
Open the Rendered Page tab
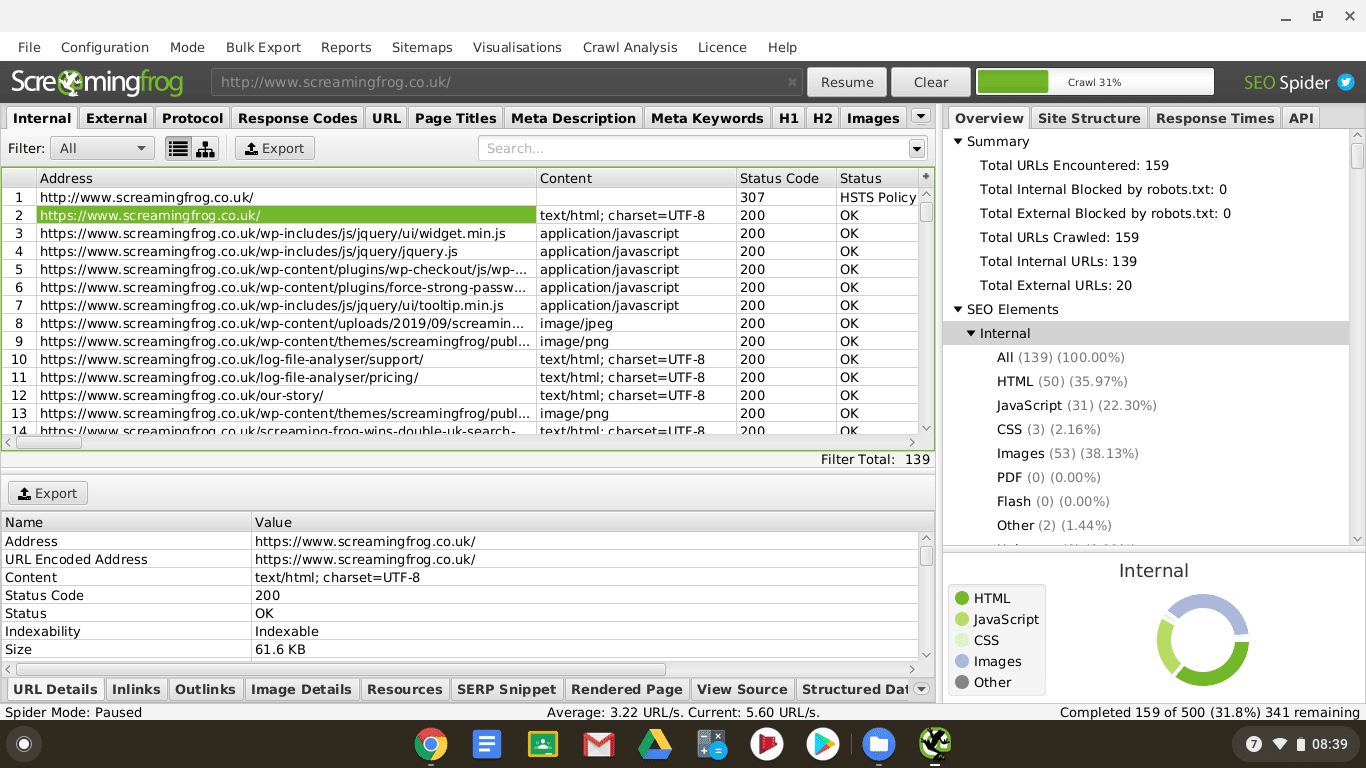[x=626, y=689]
